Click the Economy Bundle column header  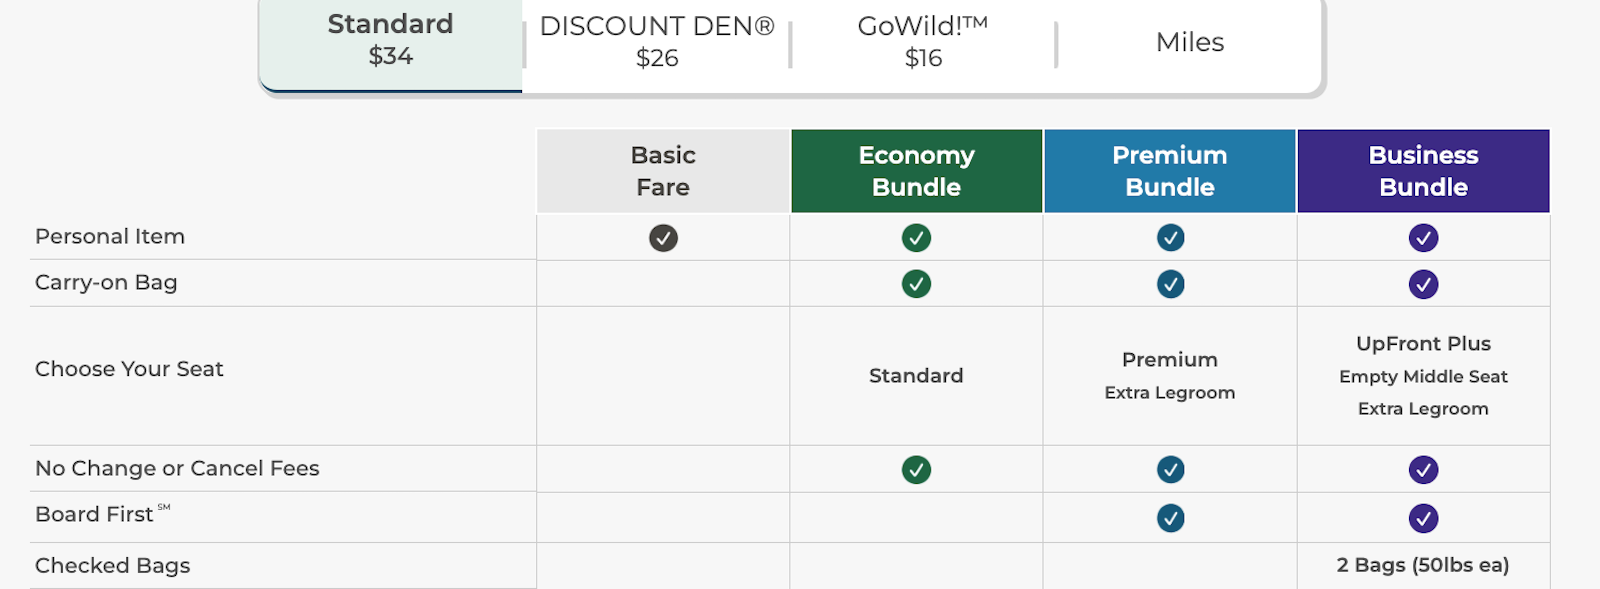[x=915, y=170]
